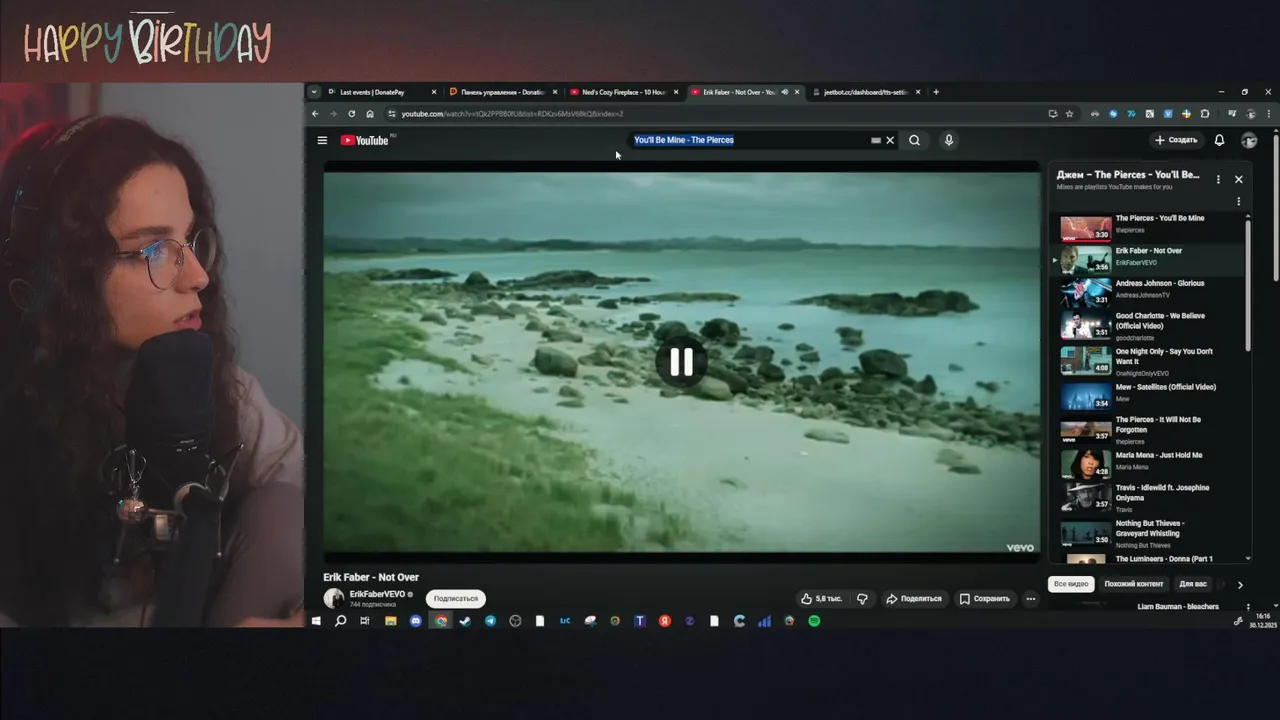Viewport: 1280px width, 720px height.
Task: Open the ErikFaberVEVO channel avatar
Action: [x=334, y=598]
